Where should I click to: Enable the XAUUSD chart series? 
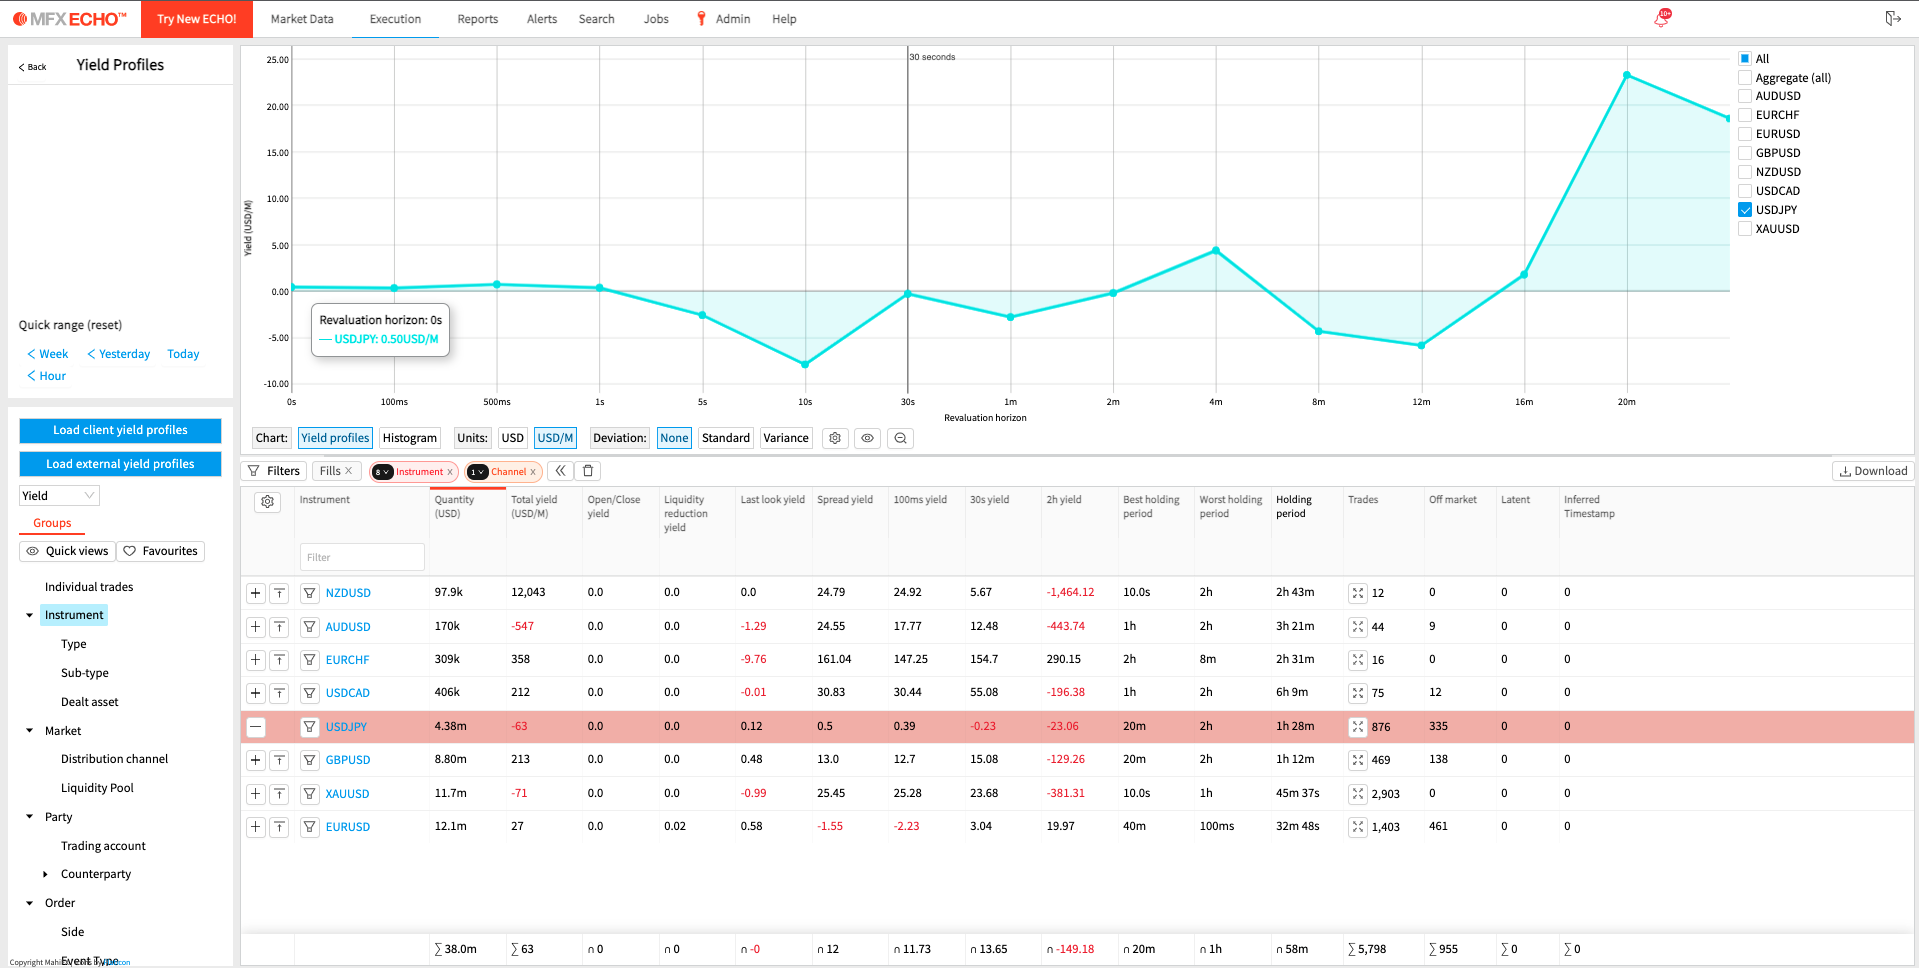click(x=1745, y=229)
